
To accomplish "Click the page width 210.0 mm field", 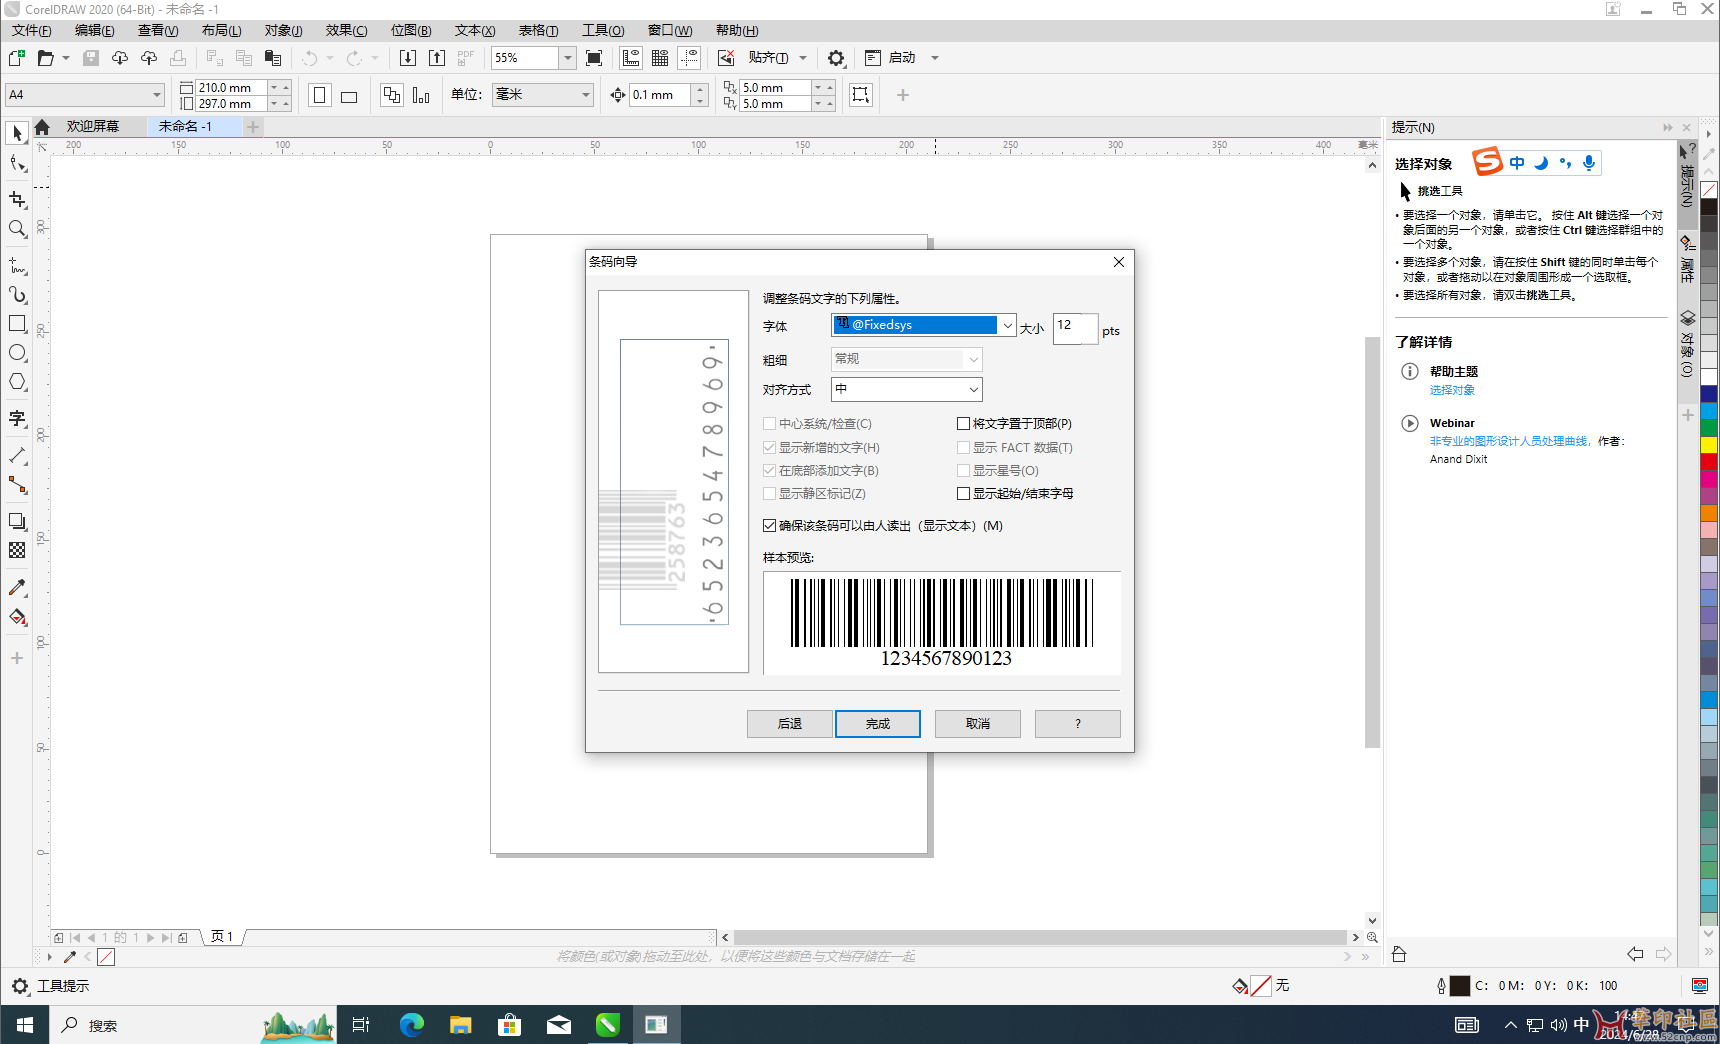I will click(231, 88).
